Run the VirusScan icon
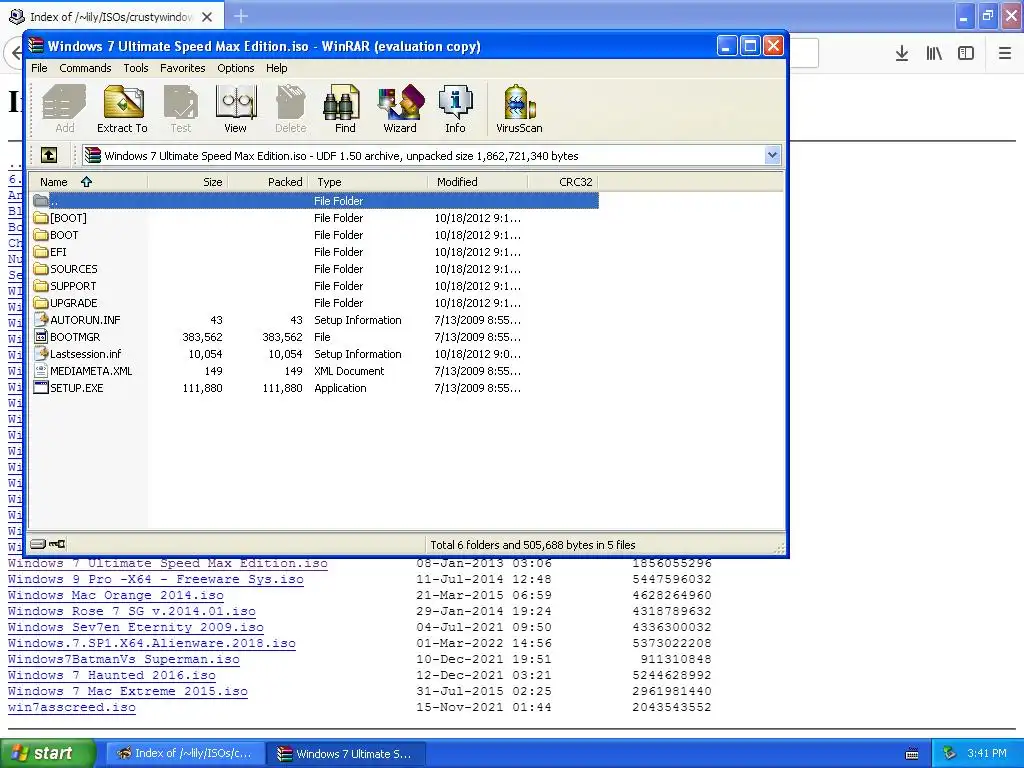1024x768 pixels. click(519, 109)
